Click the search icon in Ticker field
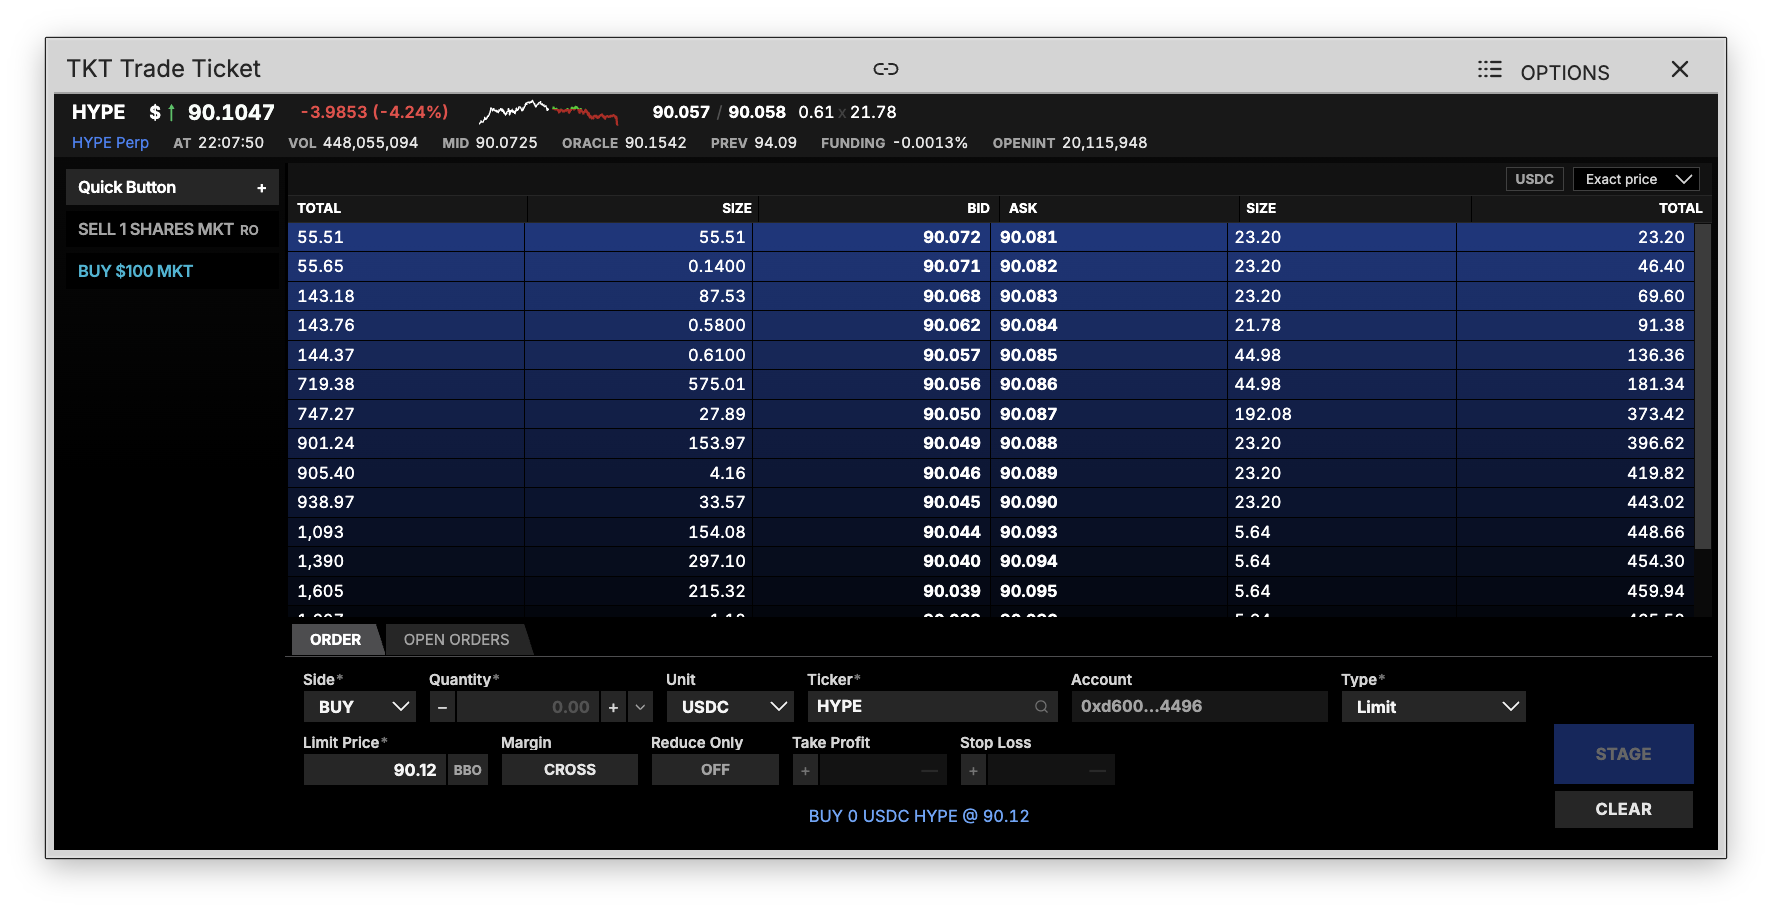 tap(1041, 707)
